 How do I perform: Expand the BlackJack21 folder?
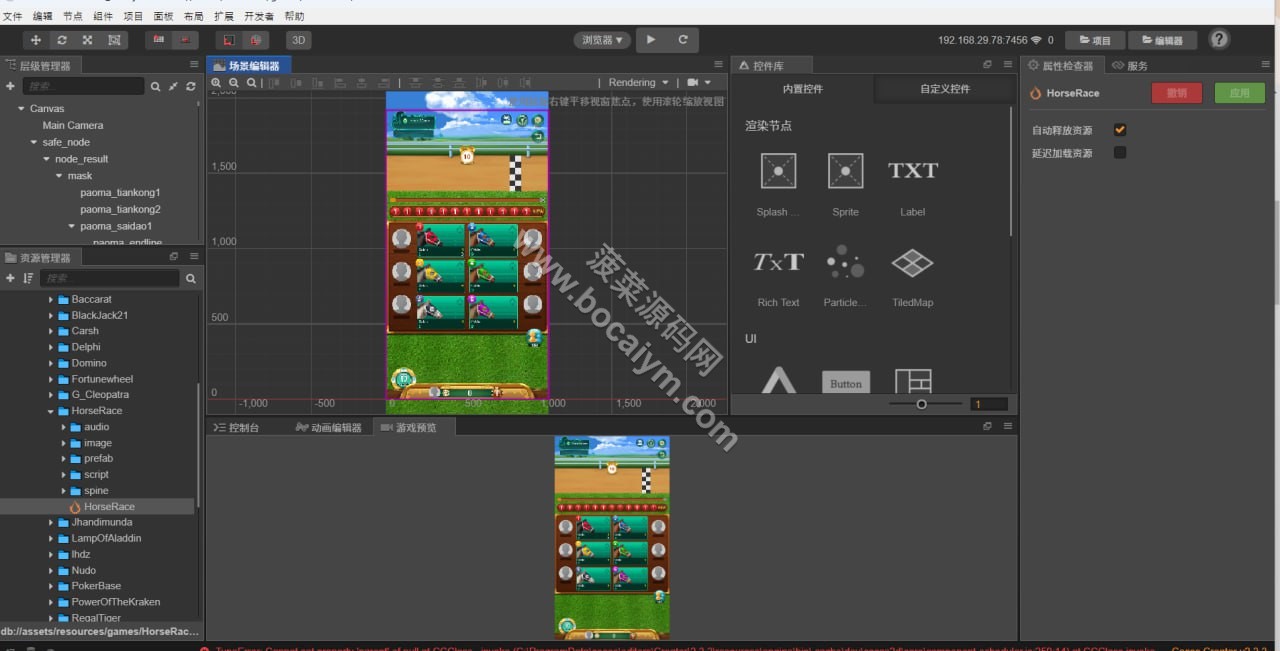tap(51, 315)
